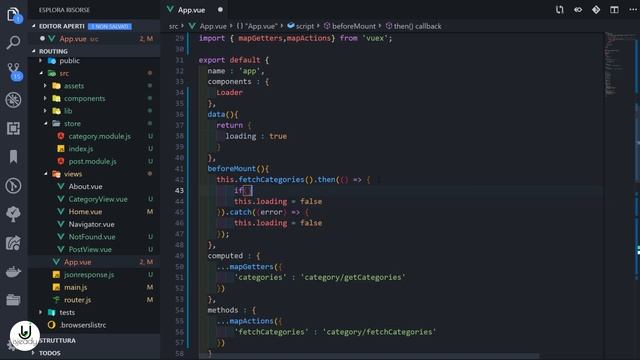
Task: Open the Docker whale view
Action: 13,271
